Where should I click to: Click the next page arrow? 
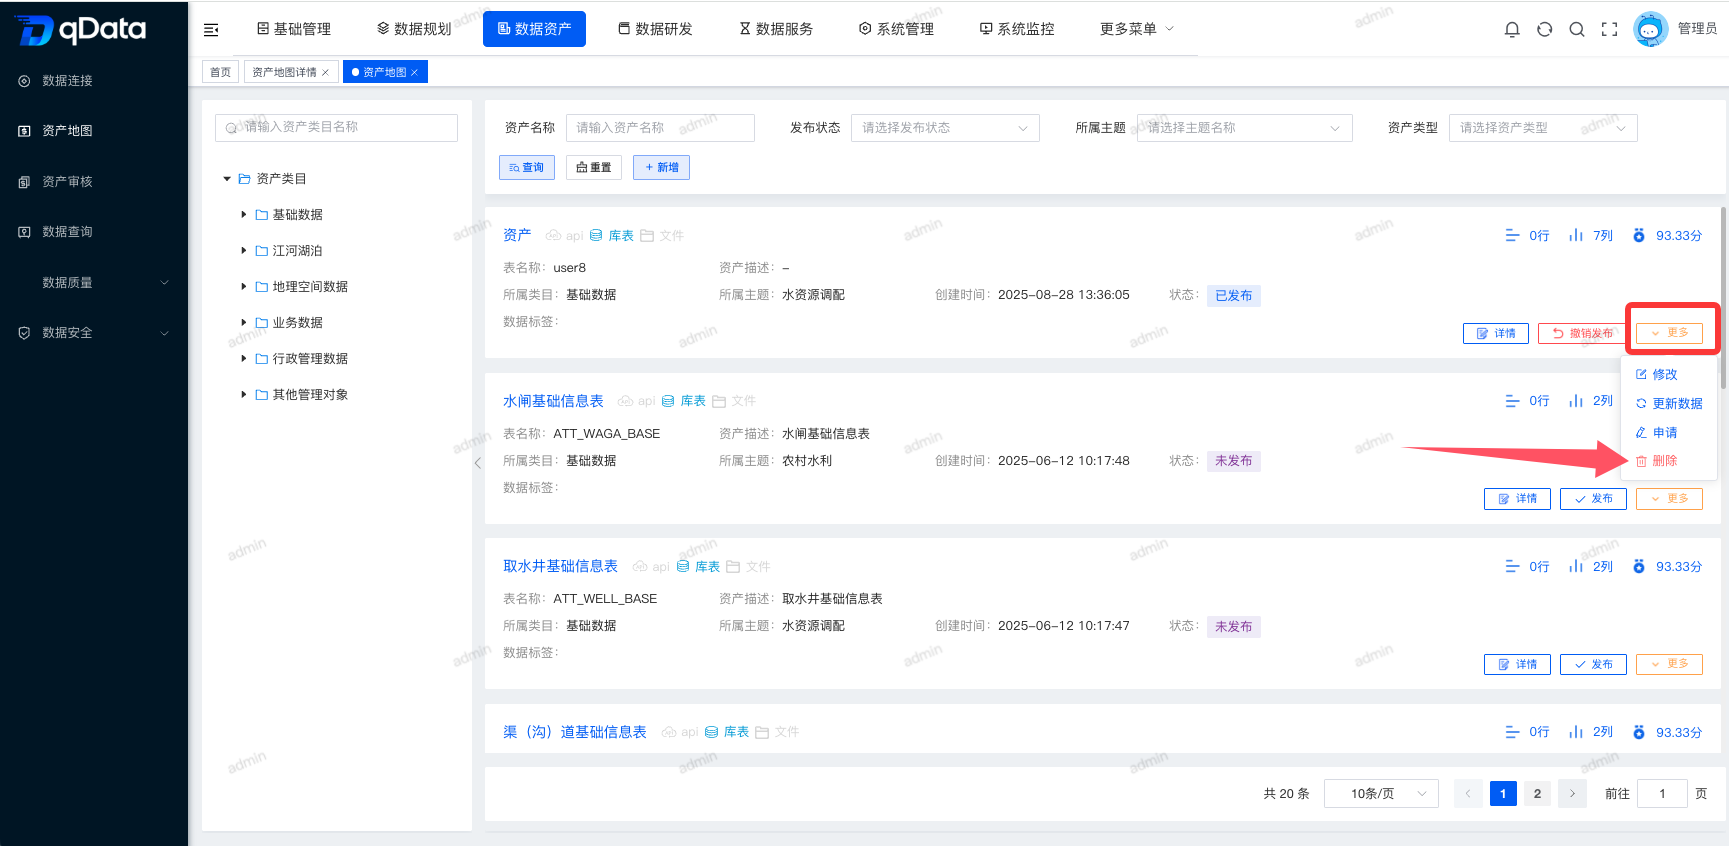pyautogui.click(x=1572, y=794)
